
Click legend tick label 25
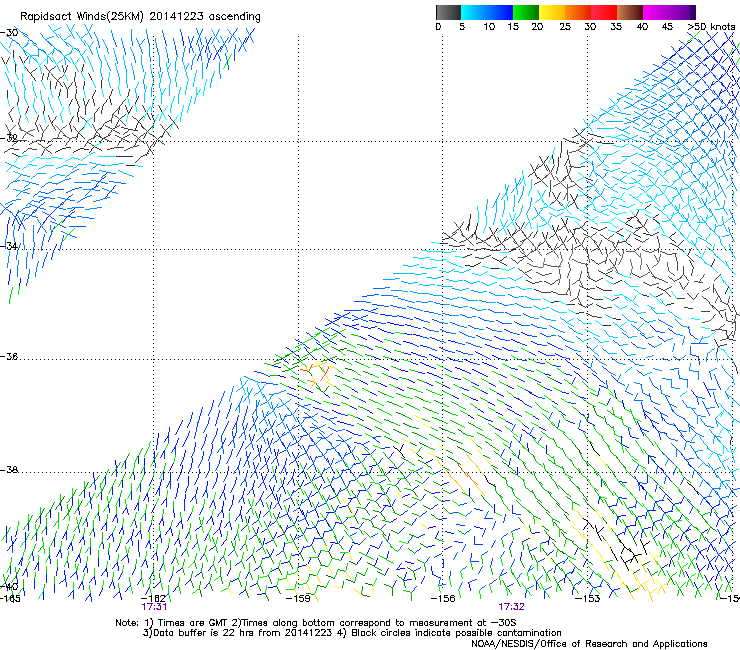pos(565,27)
